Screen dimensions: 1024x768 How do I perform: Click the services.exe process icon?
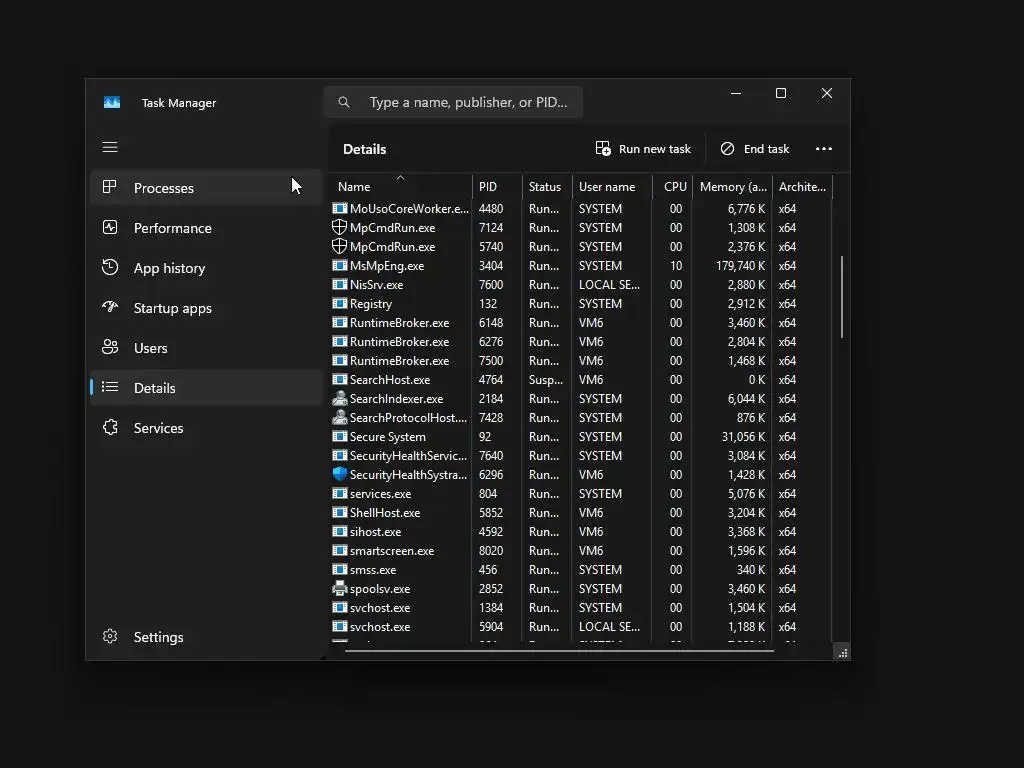(x=340, y=493)
